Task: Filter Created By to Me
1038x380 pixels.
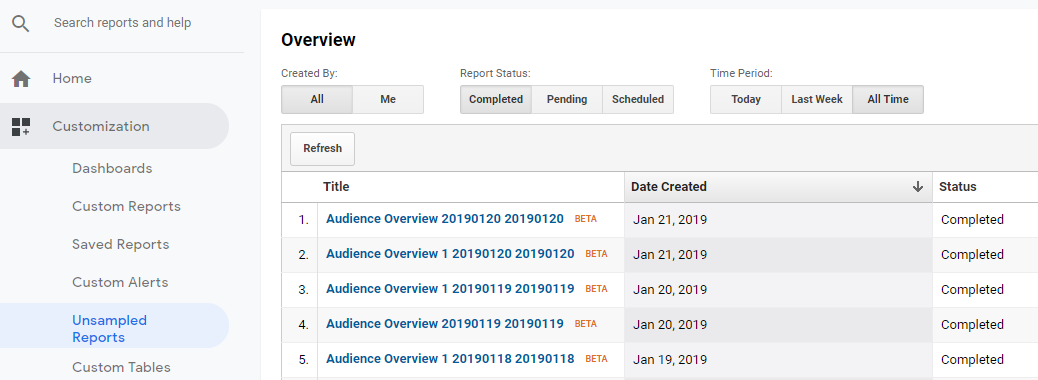Action: pos(388,99)
